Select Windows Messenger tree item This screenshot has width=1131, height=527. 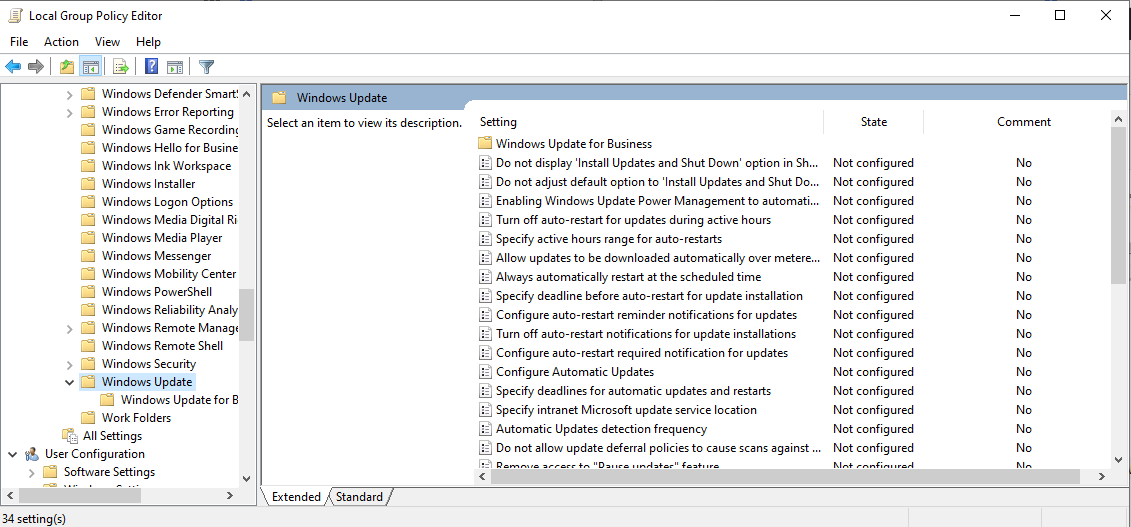click(157, 255)
